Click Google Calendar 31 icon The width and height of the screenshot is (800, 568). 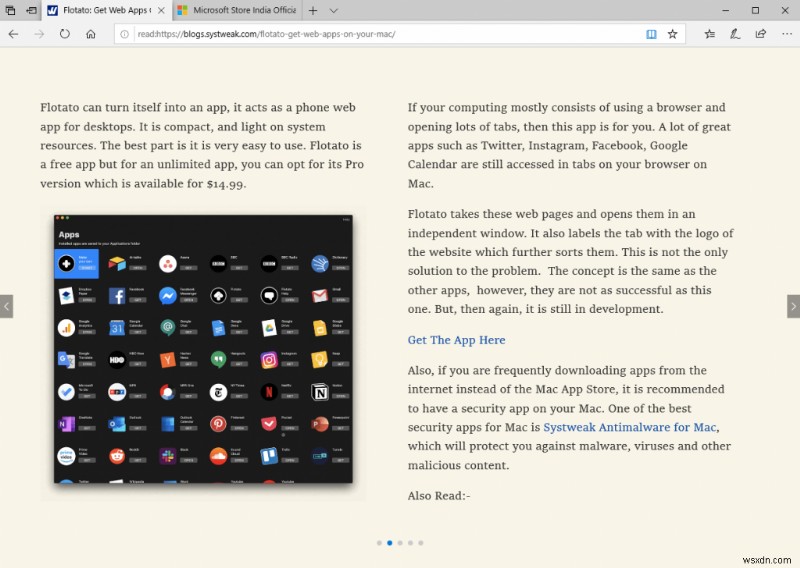[117, 328]
